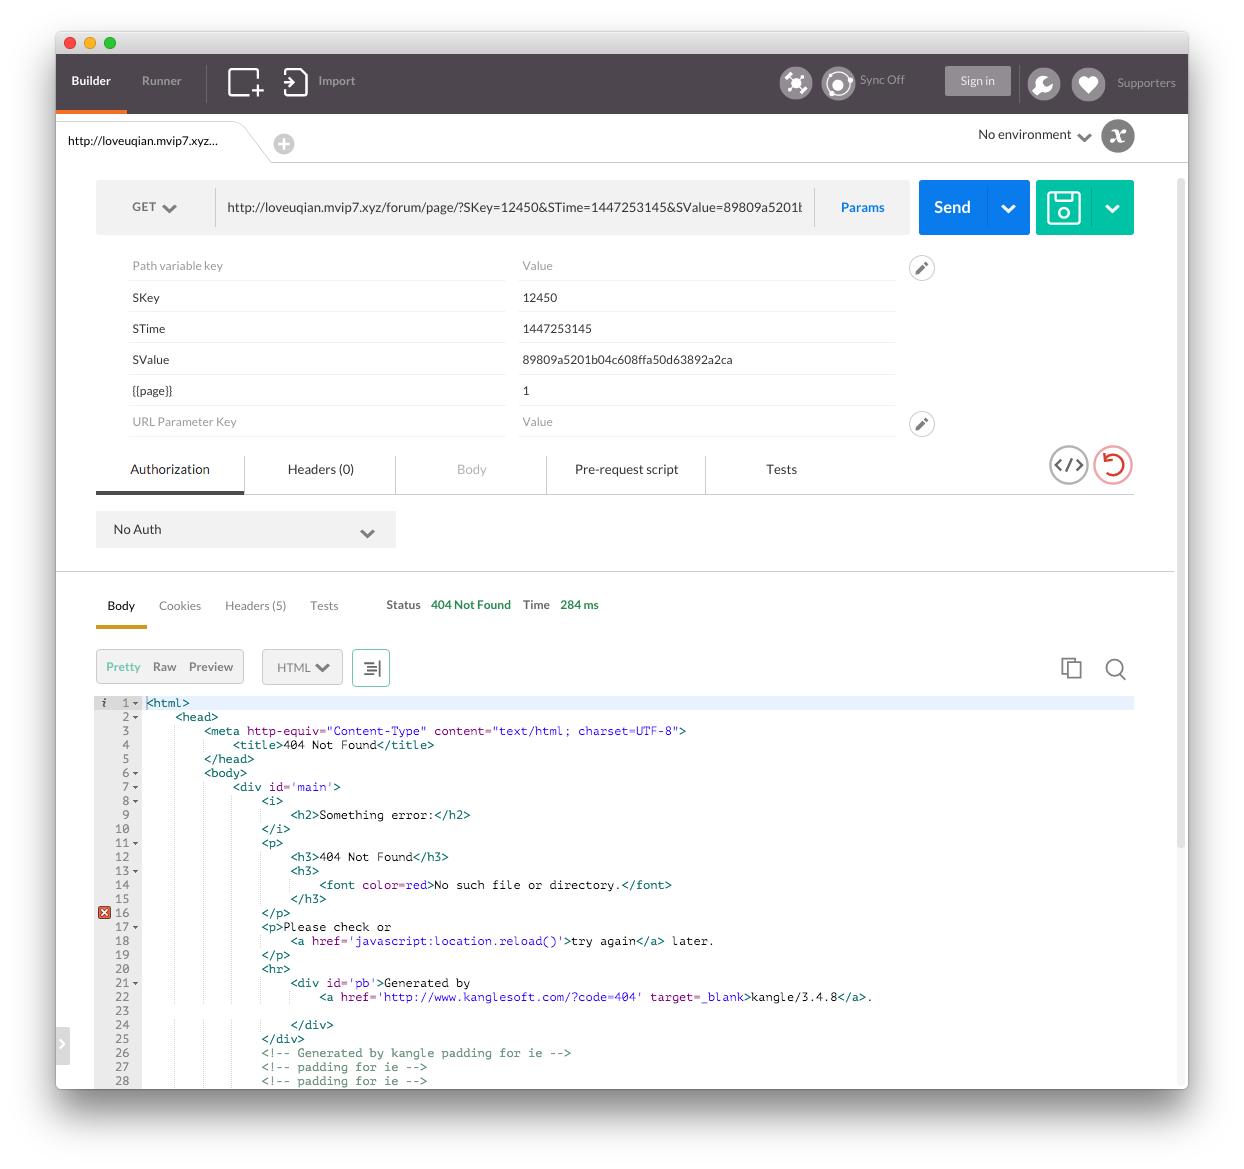Click the 404 Not Found status text
Image resolution: width=1244 pixels, height=1169 pixels.
pos(471,606)
